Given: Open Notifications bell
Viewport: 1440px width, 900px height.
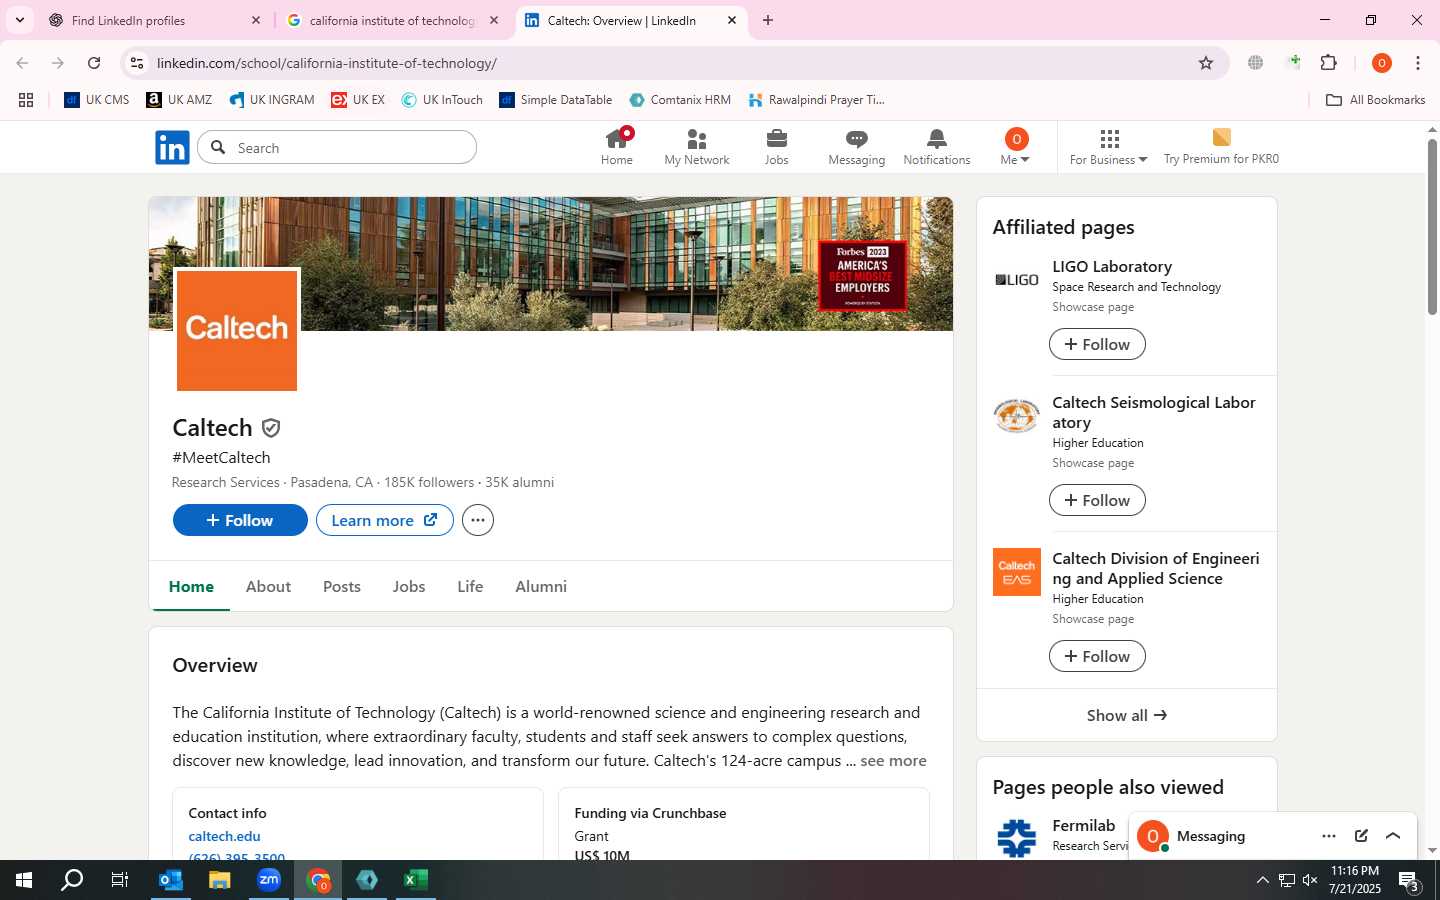Looking at the screenshot, I should tap(937, 147).
